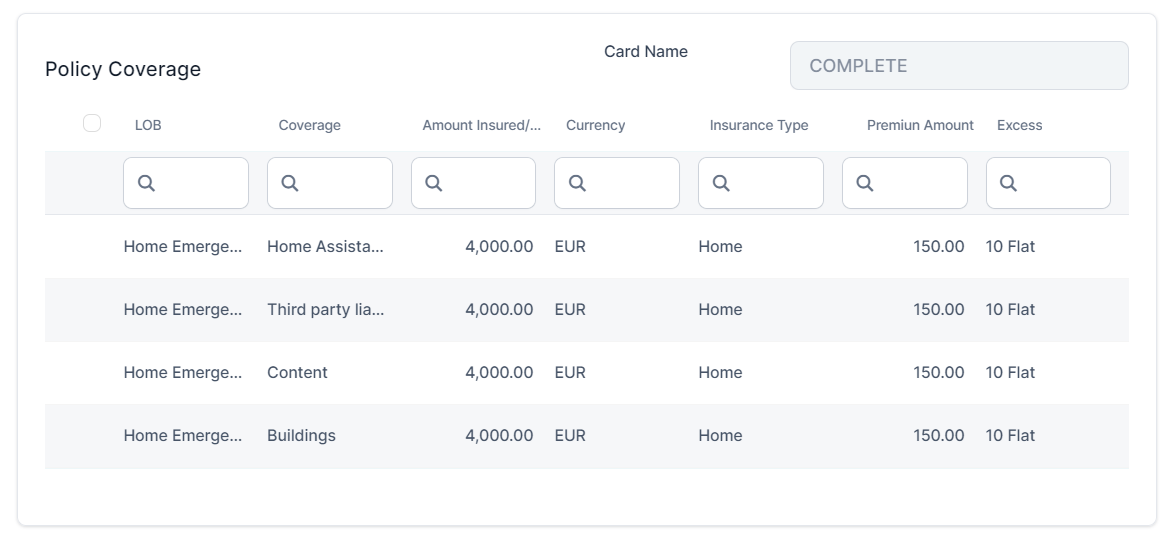Click the Excess column header
Screen dimensions: 1172x537
tap(1019, 125)
